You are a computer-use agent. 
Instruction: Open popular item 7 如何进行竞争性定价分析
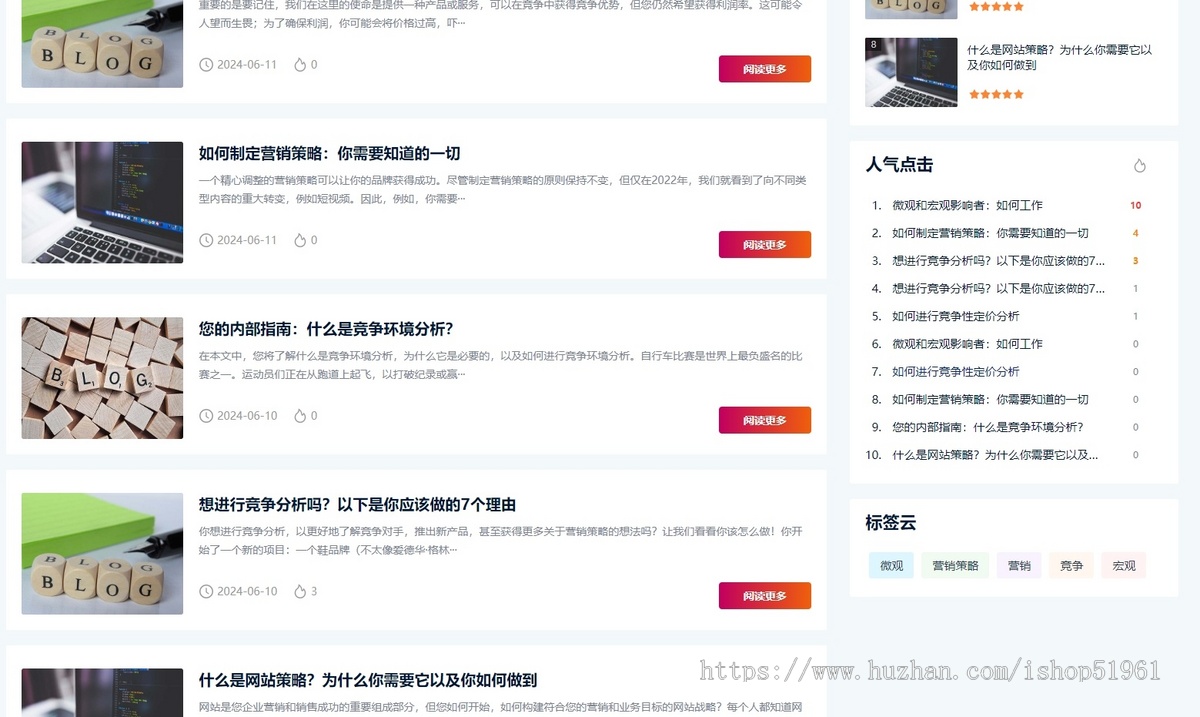pos(956,372)
